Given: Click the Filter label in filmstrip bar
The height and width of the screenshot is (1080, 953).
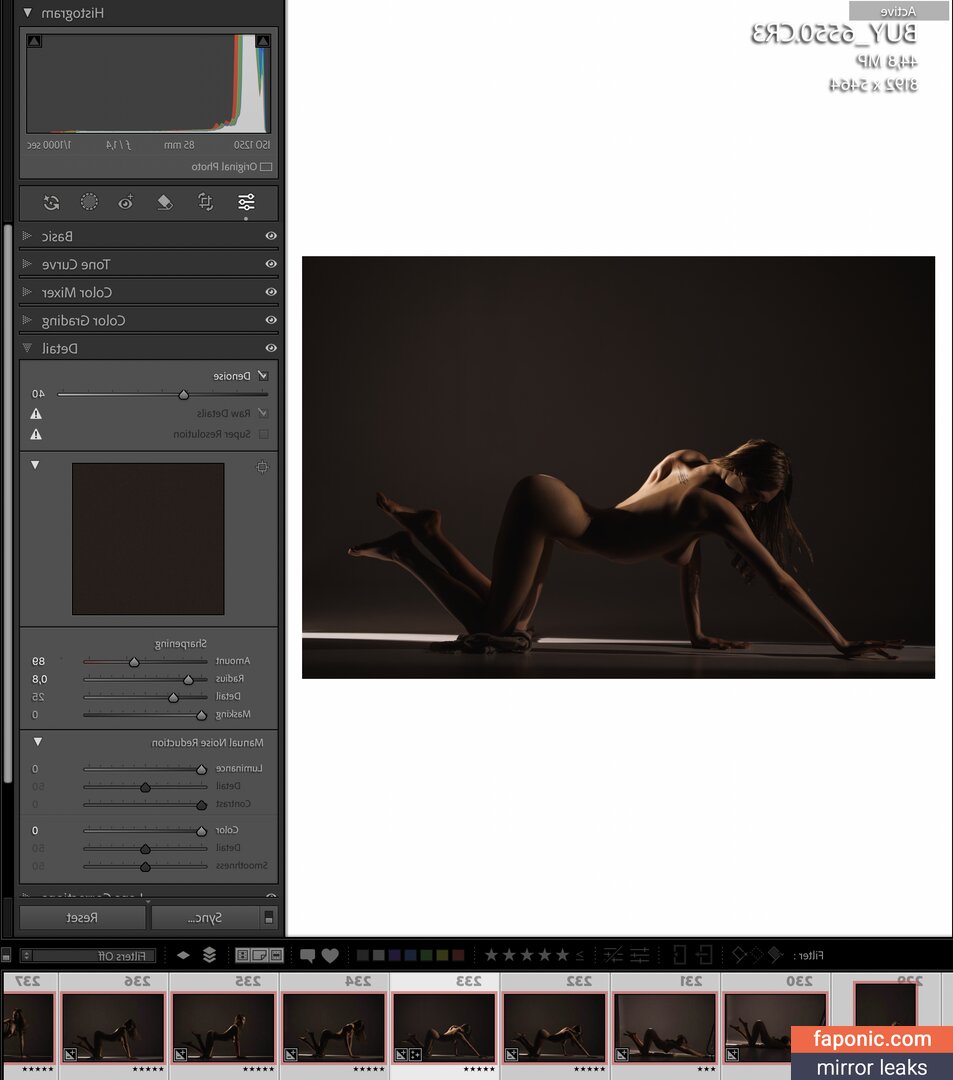Looking at the screenshot, I should (x=810, y=955).
